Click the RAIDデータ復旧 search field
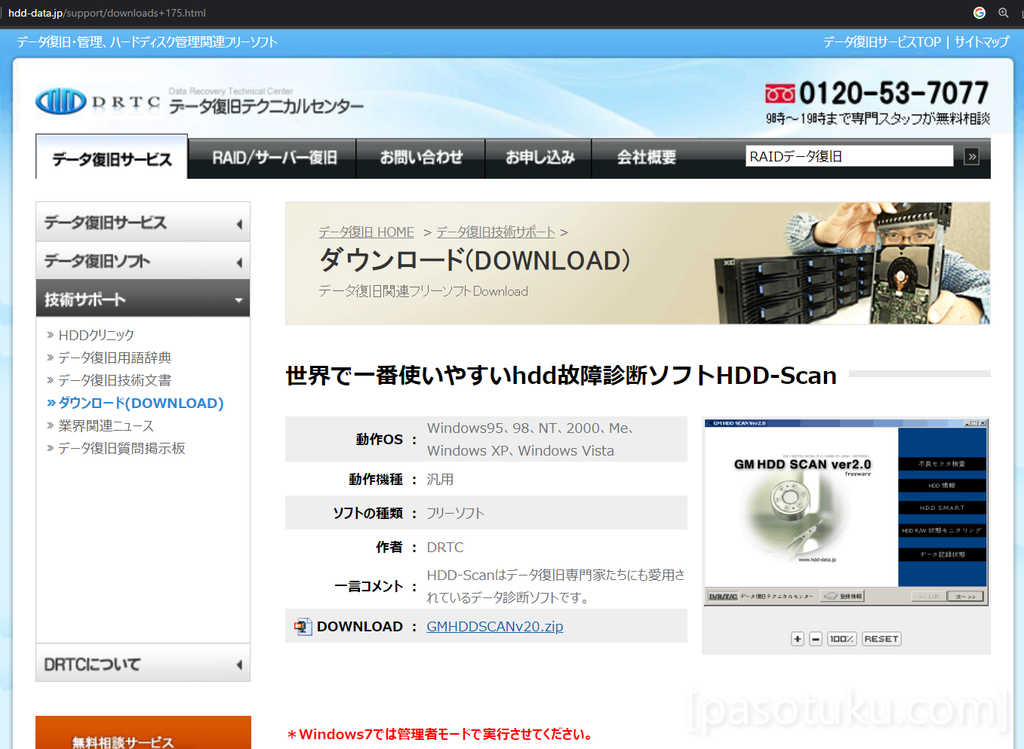Screen dimensions: 1024x749 point(850,157)
